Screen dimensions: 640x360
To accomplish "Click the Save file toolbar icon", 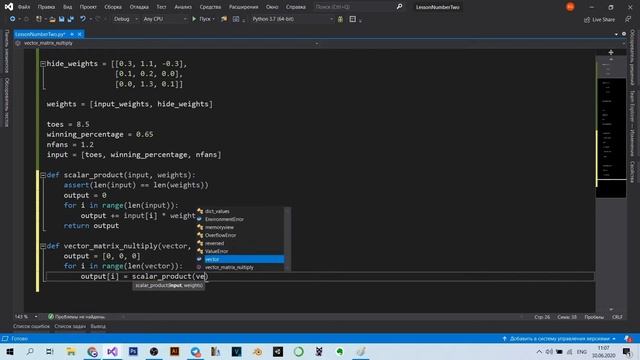I will tap(61, 19).
